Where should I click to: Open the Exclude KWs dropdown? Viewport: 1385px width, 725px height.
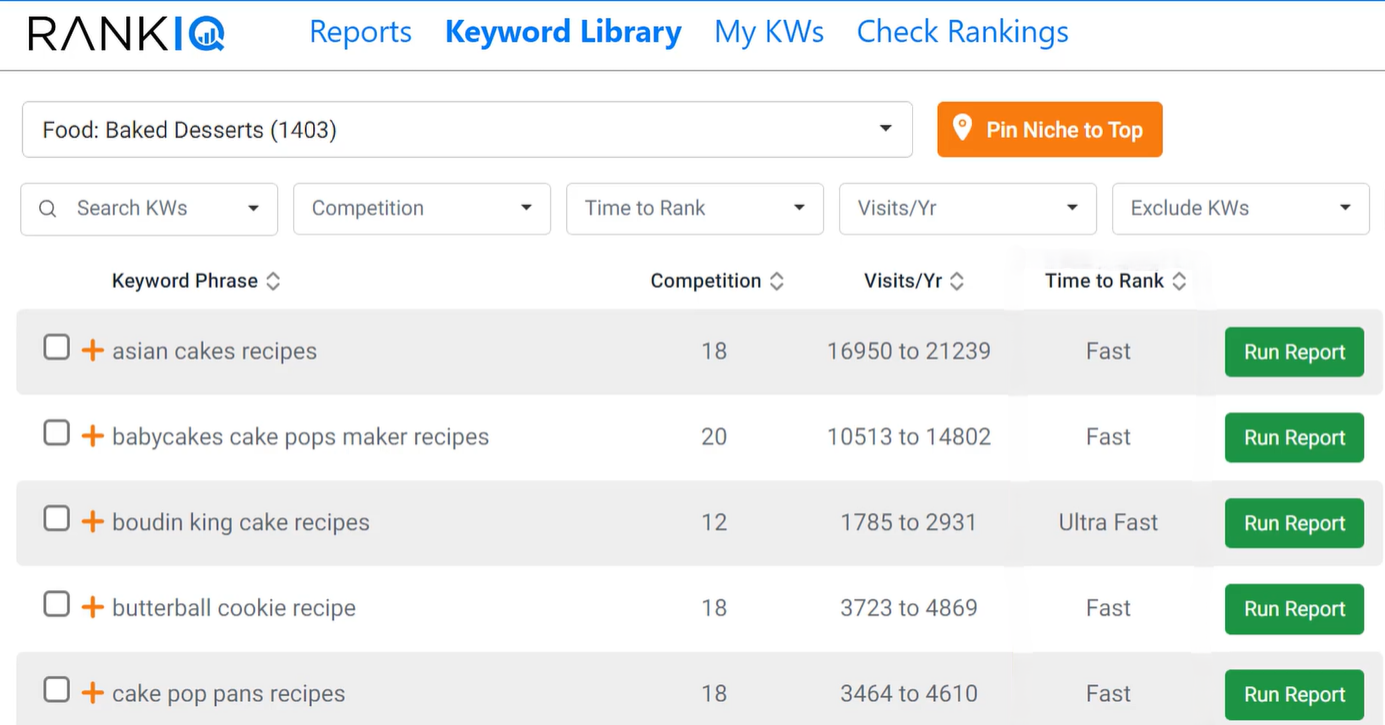pos(1241,209)
